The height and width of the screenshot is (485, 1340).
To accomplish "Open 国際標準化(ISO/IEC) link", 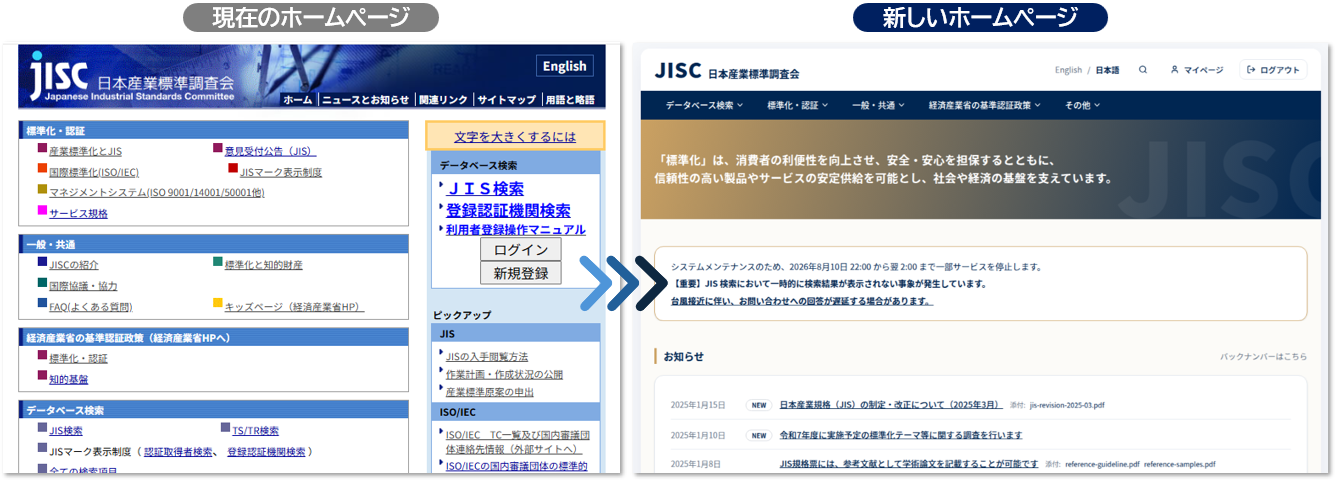I will click(94, 172).
